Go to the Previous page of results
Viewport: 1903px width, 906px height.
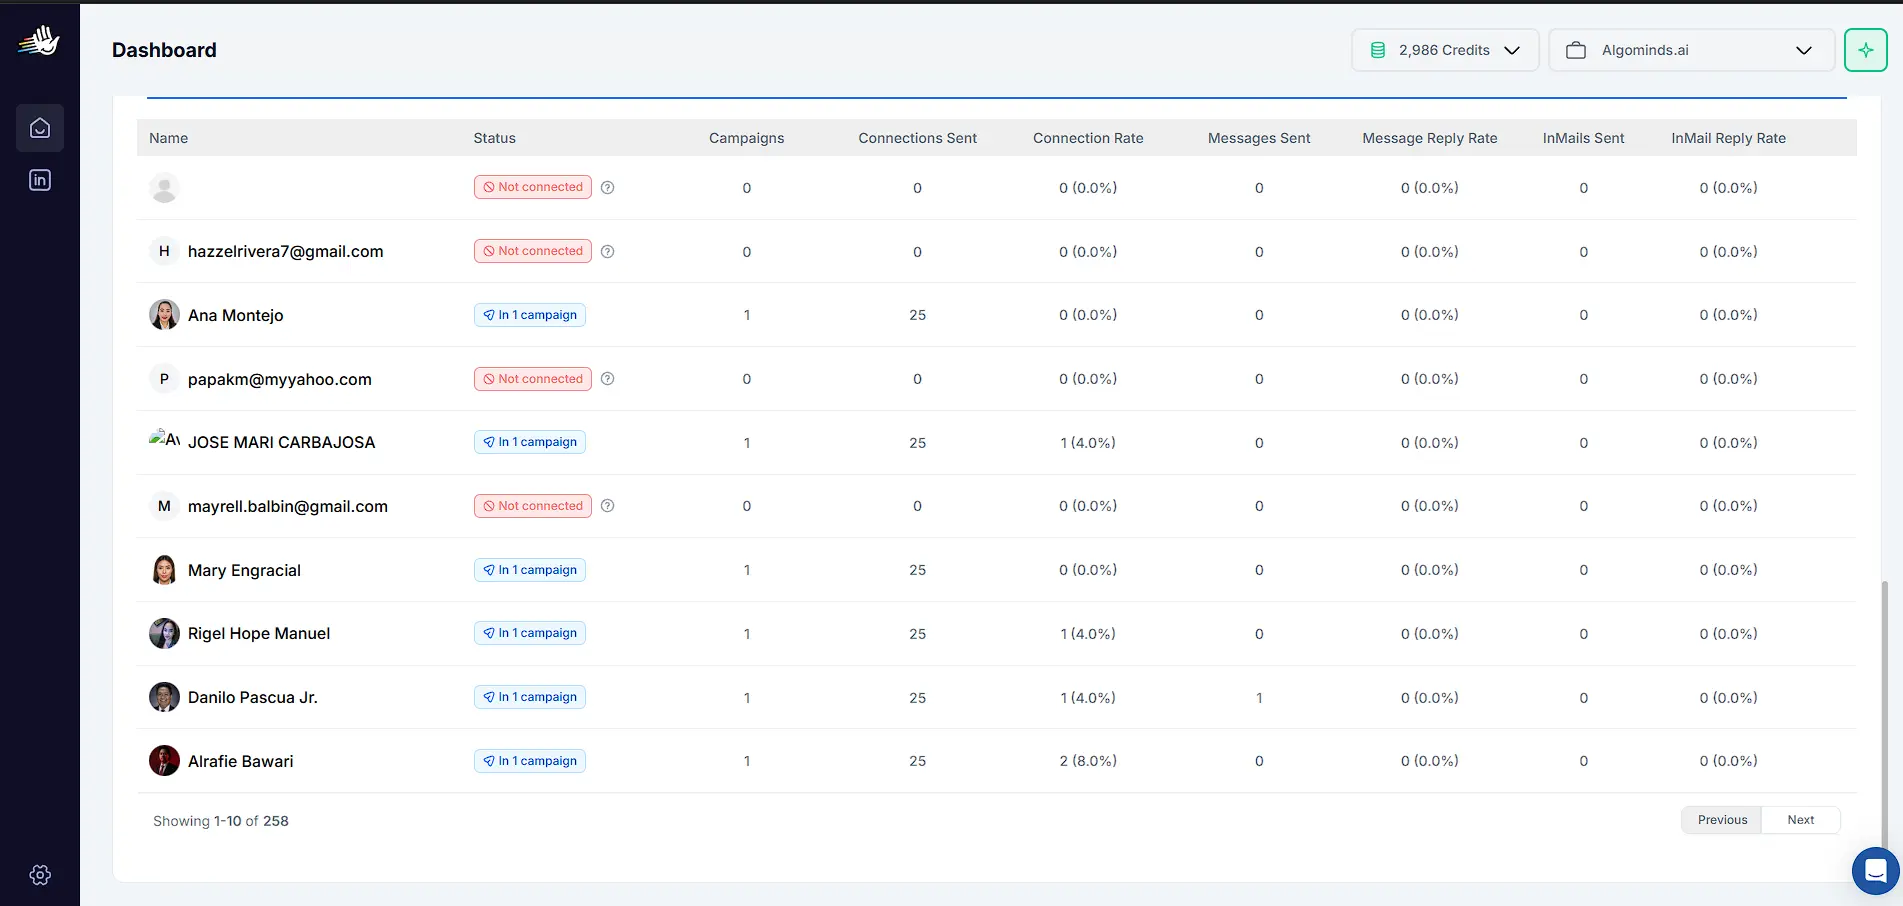1722,820
